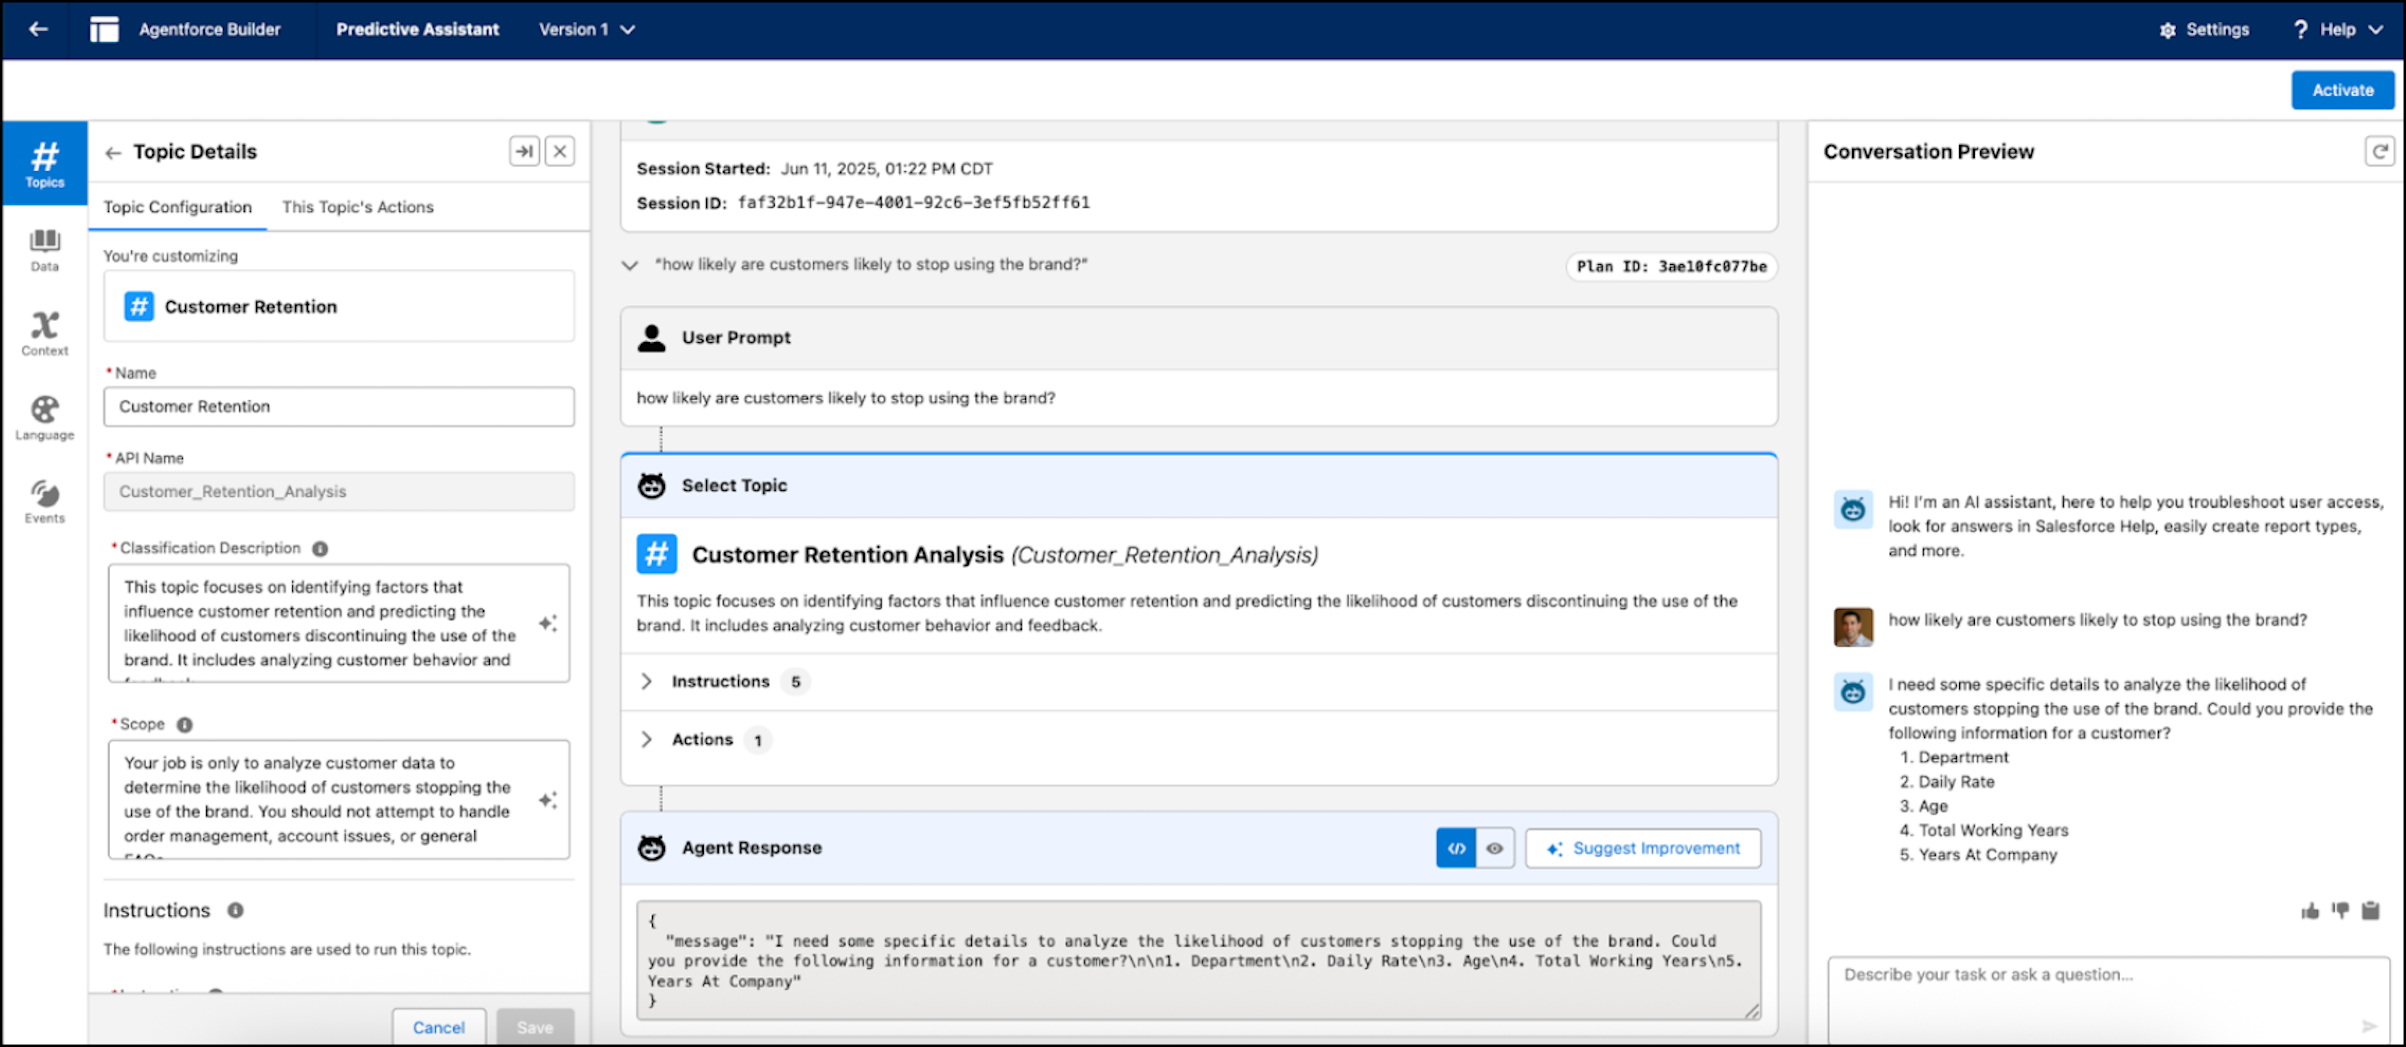Click the user avatar in conversation
2406x1047 pixels.
[1853, 627]
